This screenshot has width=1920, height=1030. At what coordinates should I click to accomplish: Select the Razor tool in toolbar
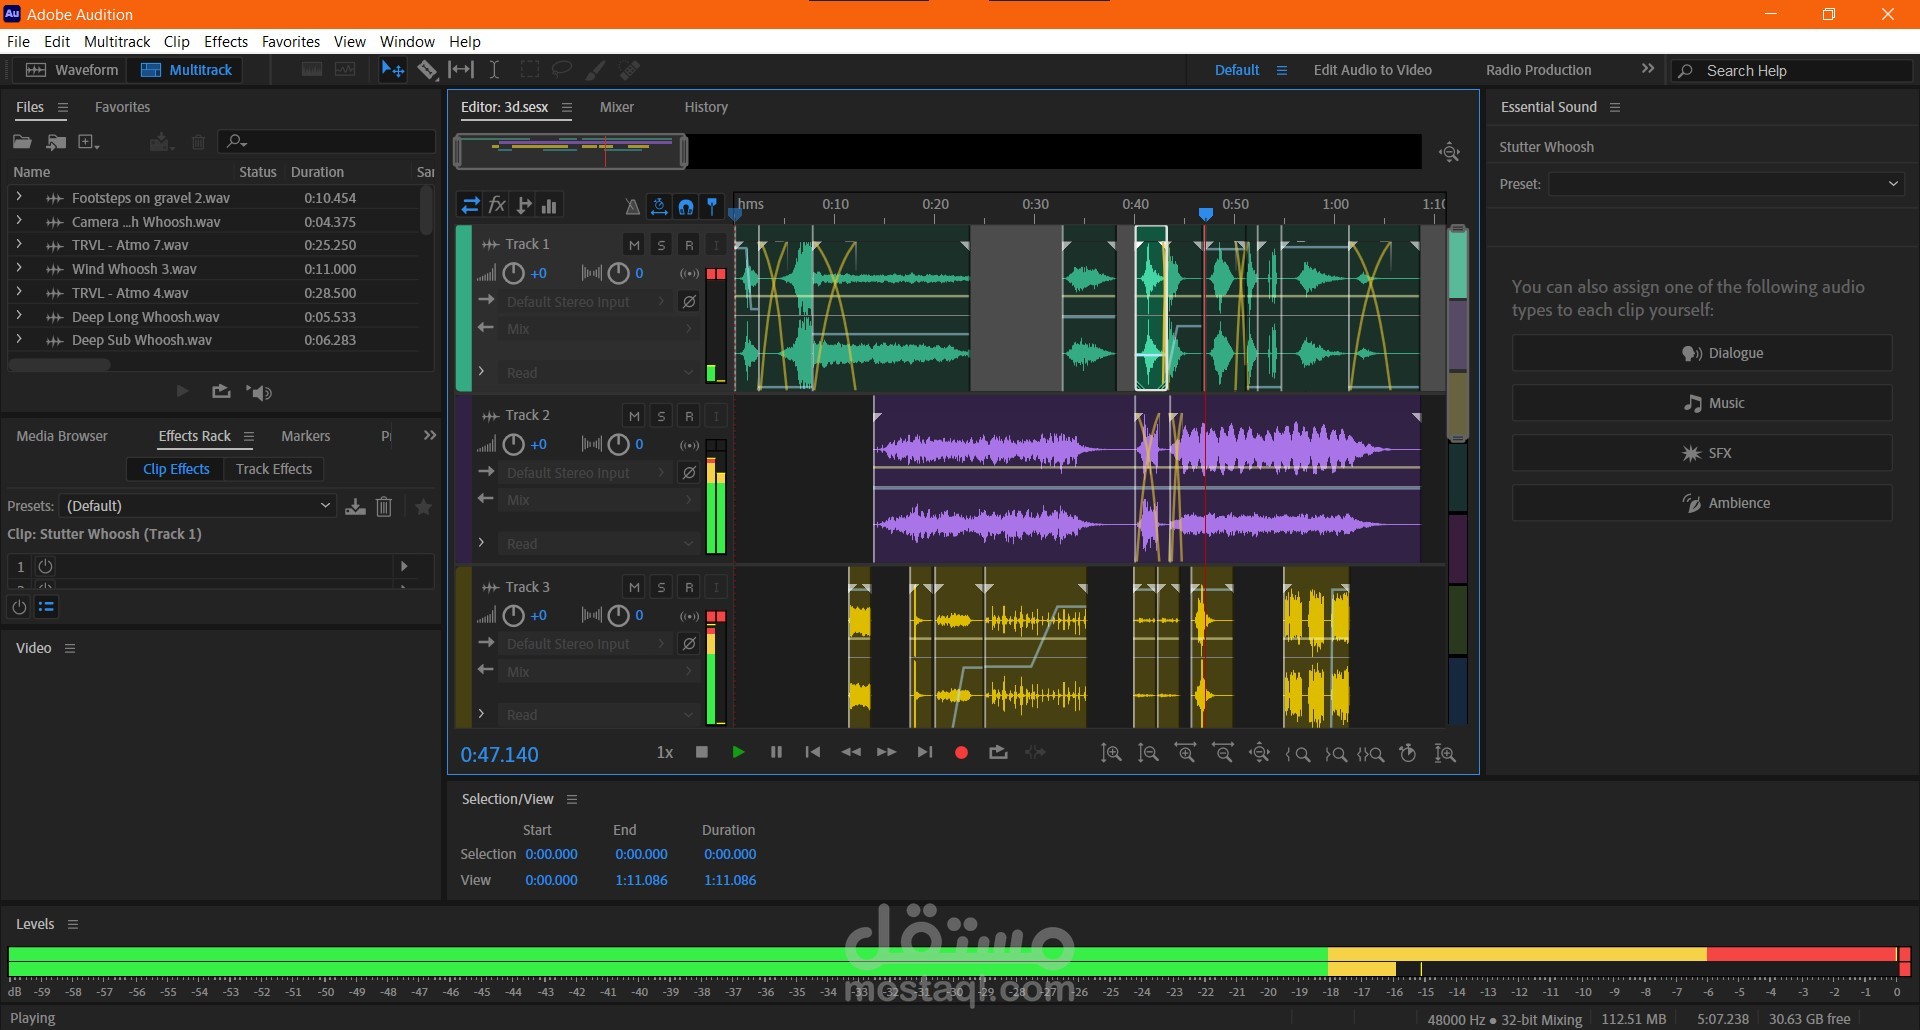(427, 70)
